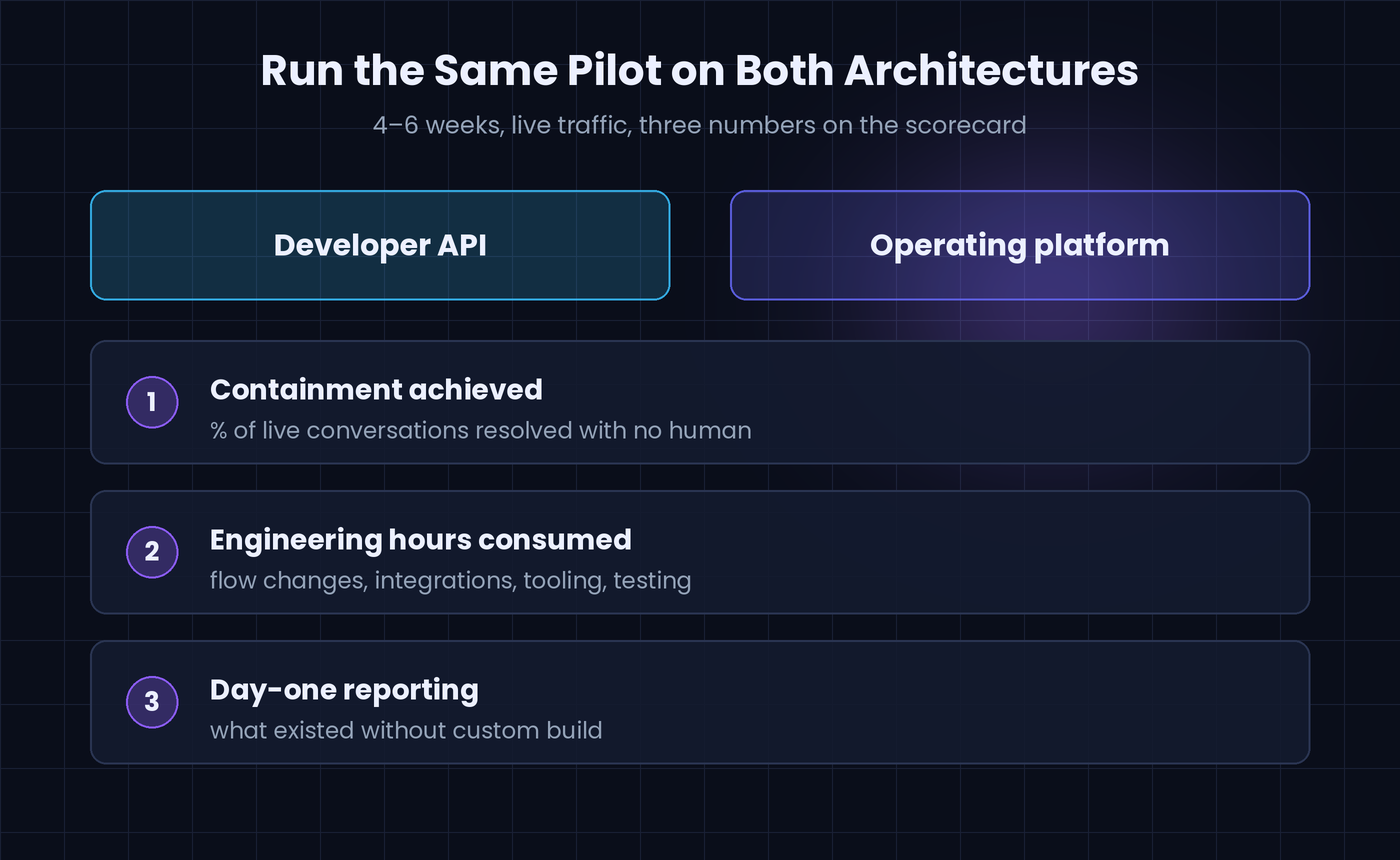Click 'flow changes, integrations, tooling, testing' text

point(450,580)
